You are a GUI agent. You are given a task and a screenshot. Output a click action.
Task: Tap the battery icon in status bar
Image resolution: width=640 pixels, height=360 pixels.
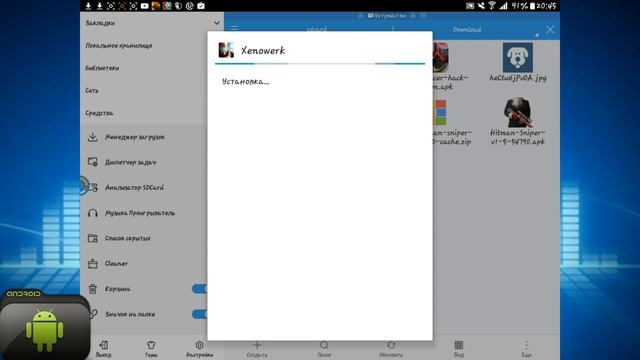(532, 6)
